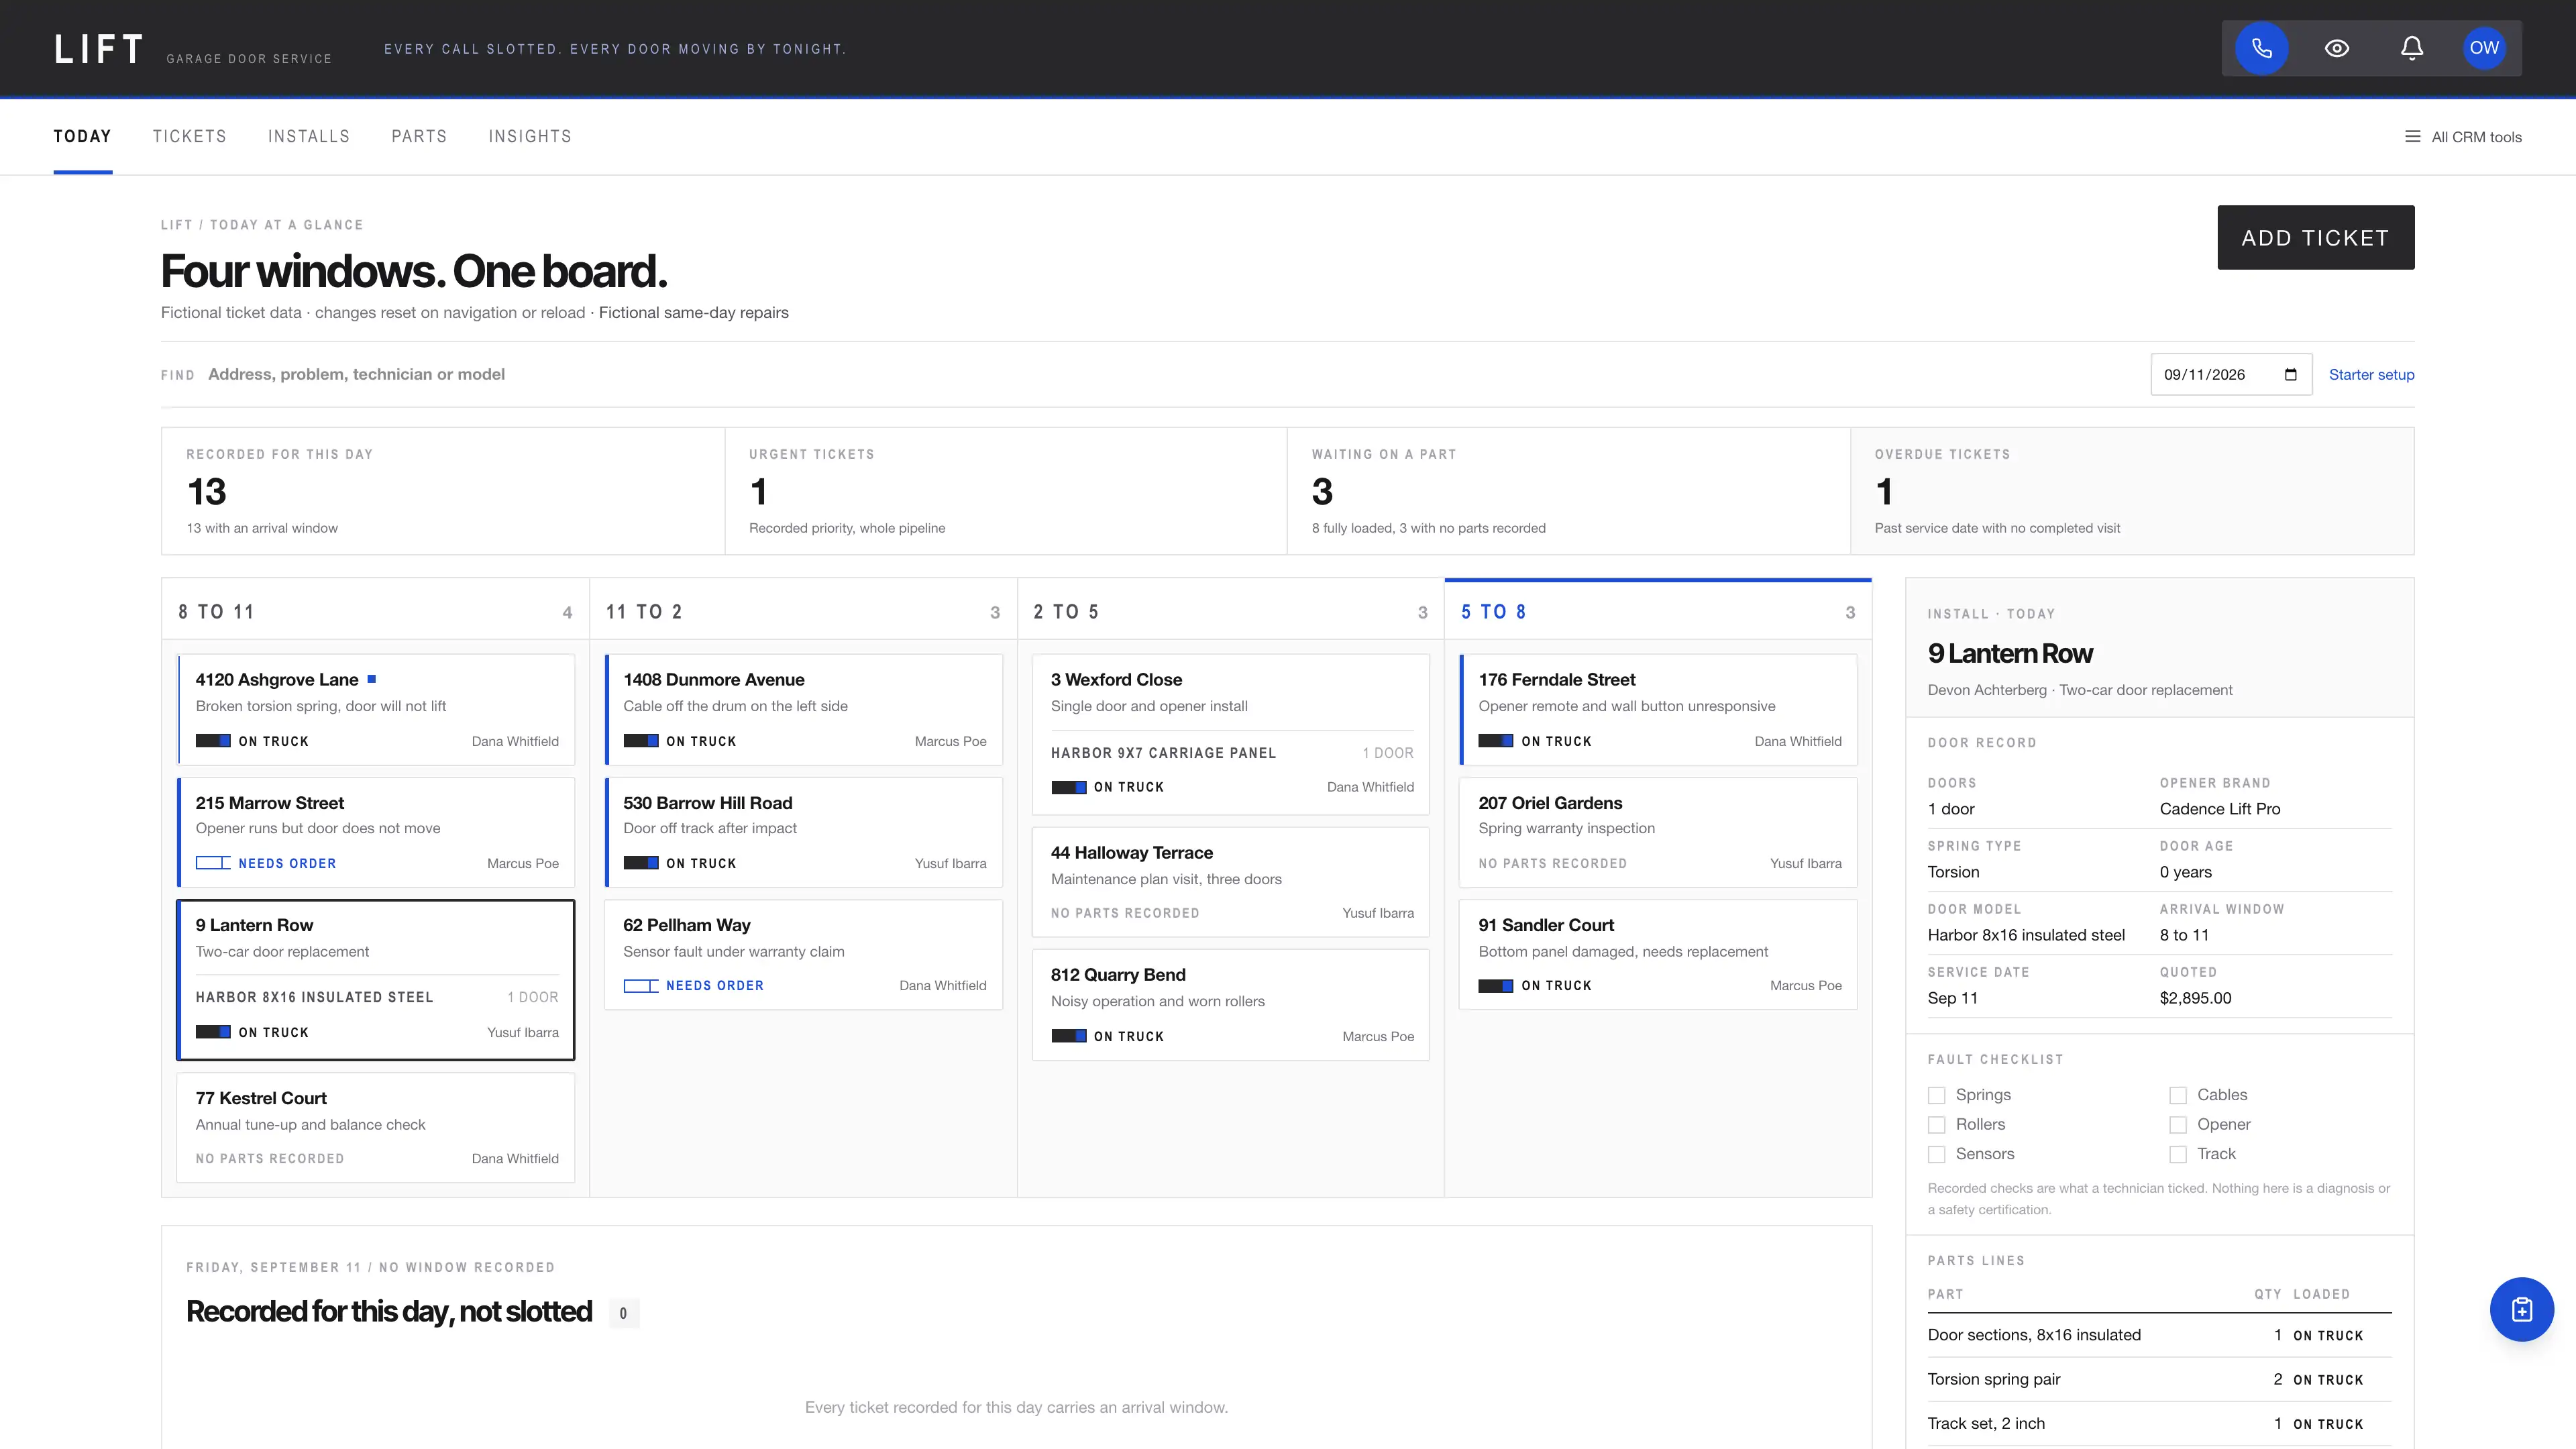
Task: Enable the Track fault checkbox
Action: click(x=2178, y=1154)
